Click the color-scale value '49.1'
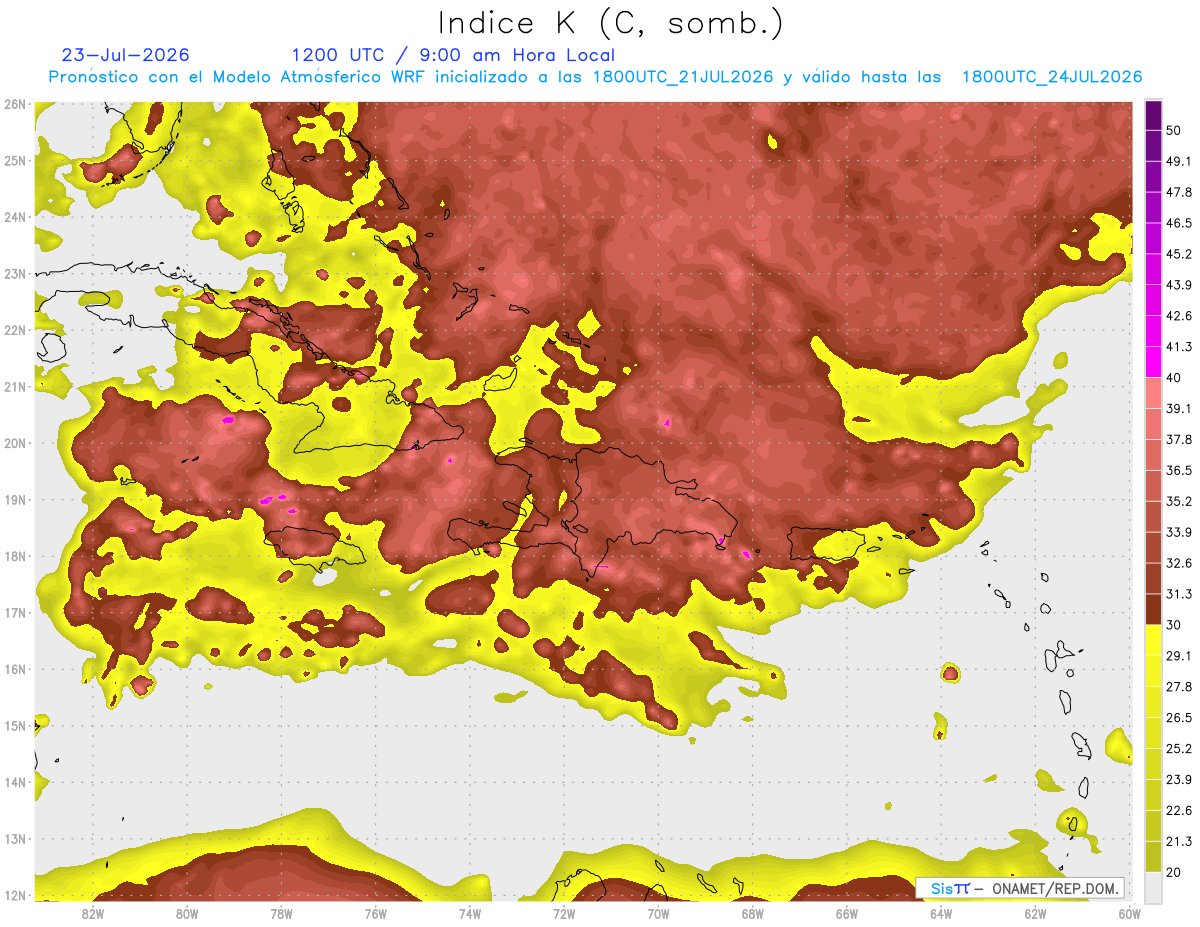This screenshot has height=927, width=1200. click(x=1179, y=161)
